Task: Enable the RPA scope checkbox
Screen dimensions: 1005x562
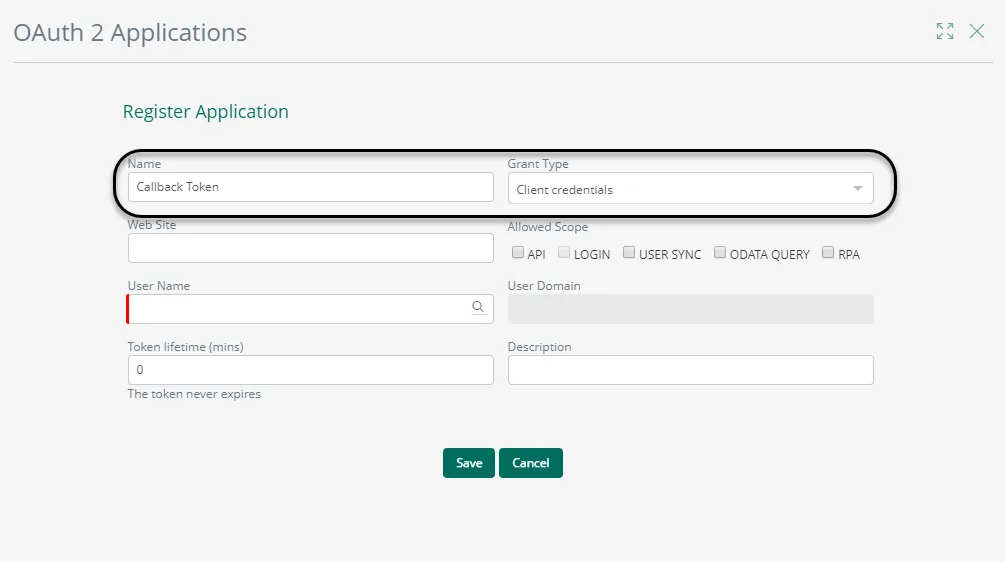Action: click(x=828, y=252)
